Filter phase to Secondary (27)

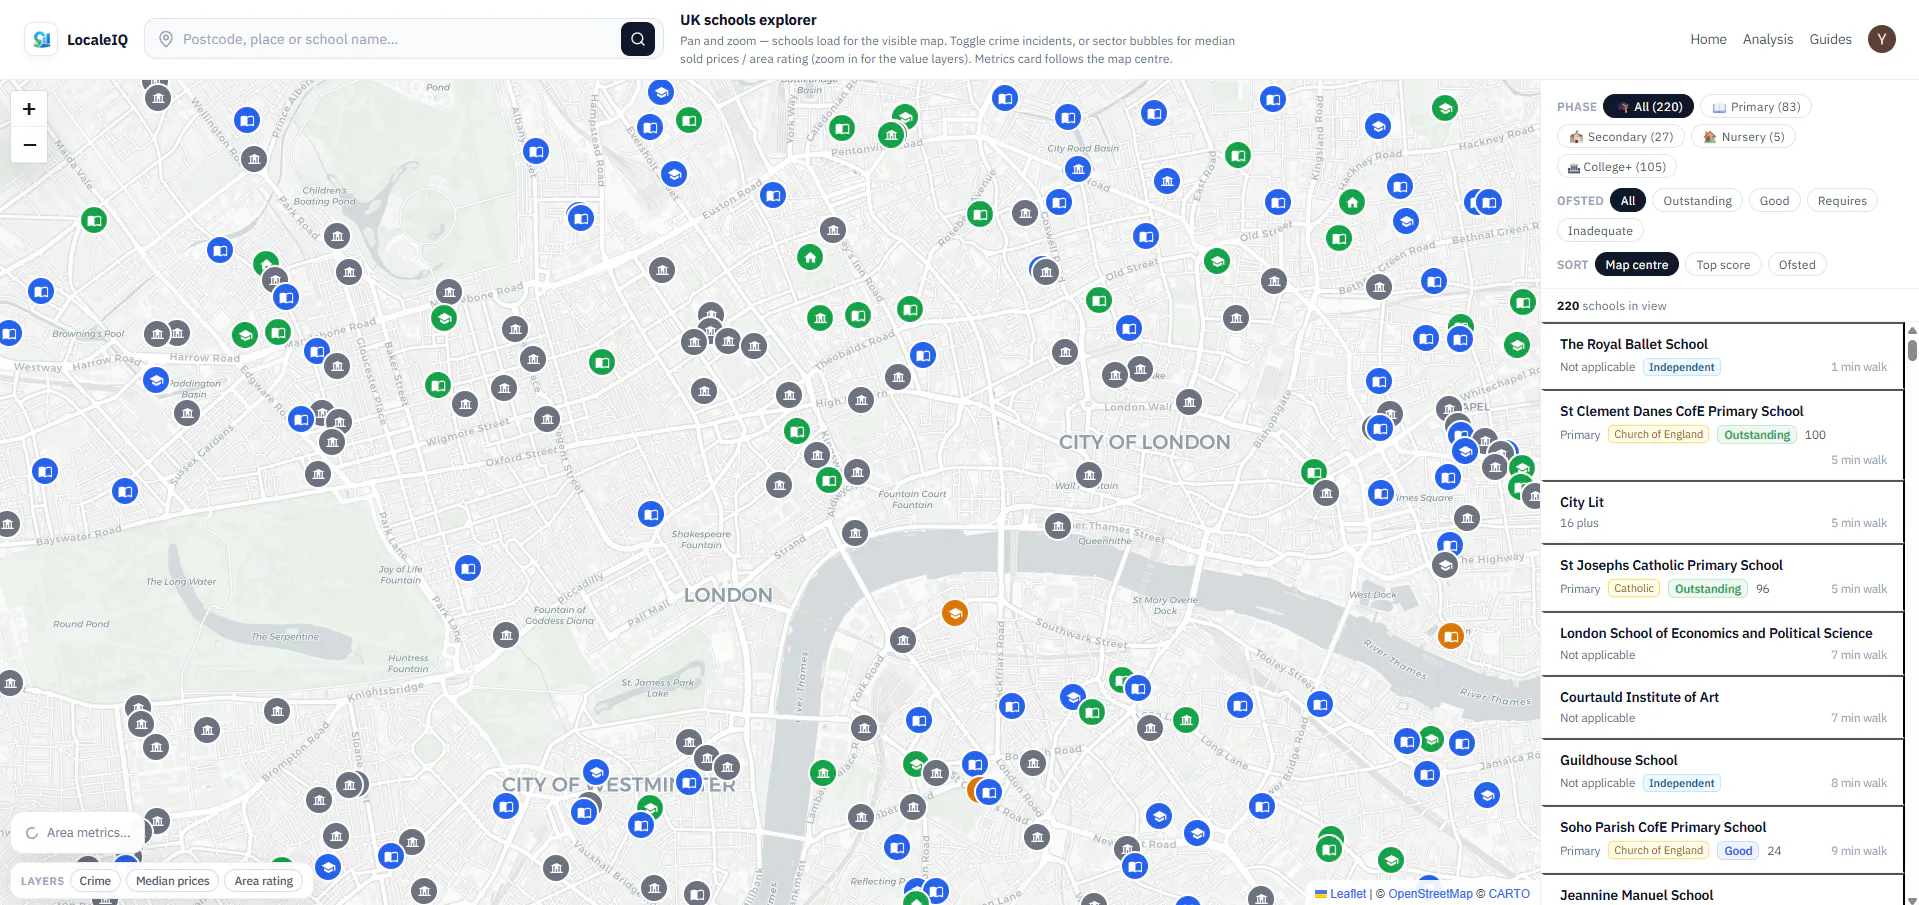tap(1621, 137)
